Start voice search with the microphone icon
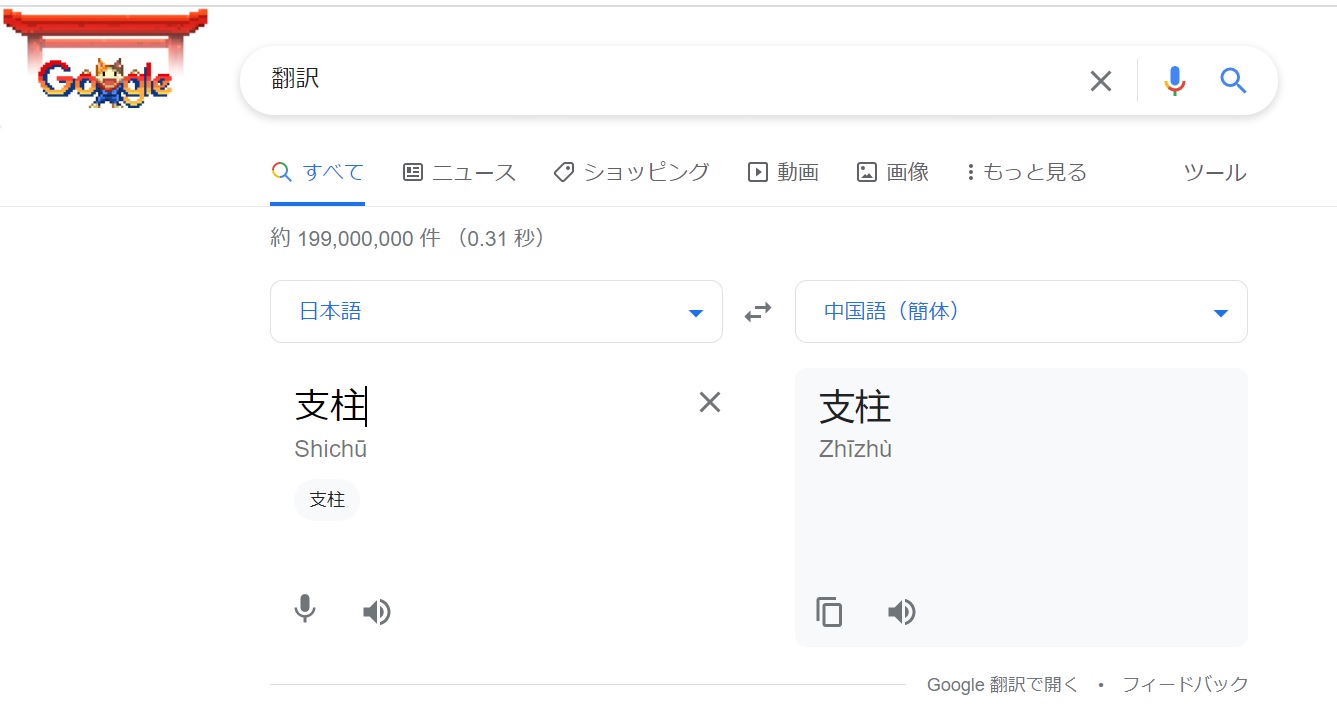 pos(1175,81)
